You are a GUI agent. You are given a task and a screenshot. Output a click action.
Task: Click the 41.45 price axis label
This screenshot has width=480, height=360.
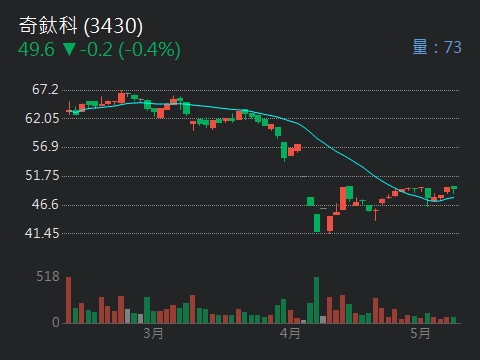click(42, 233)
